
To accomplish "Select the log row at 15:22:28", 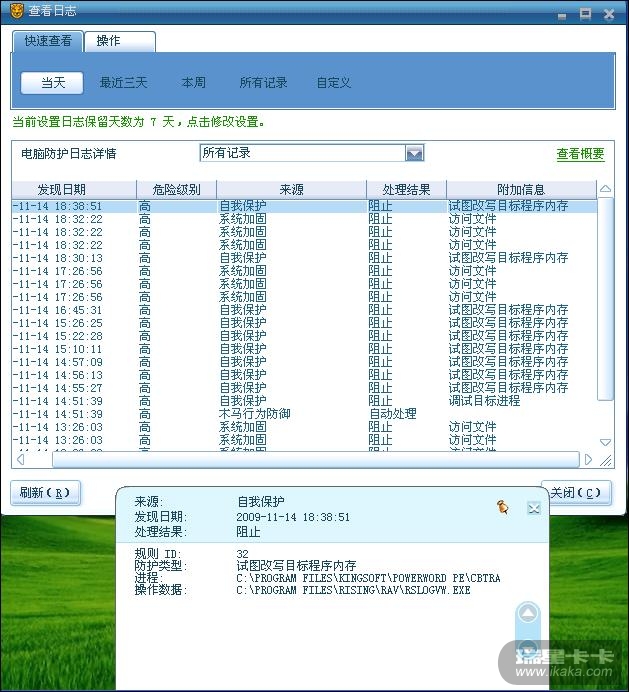I will [x=305, y=336].
